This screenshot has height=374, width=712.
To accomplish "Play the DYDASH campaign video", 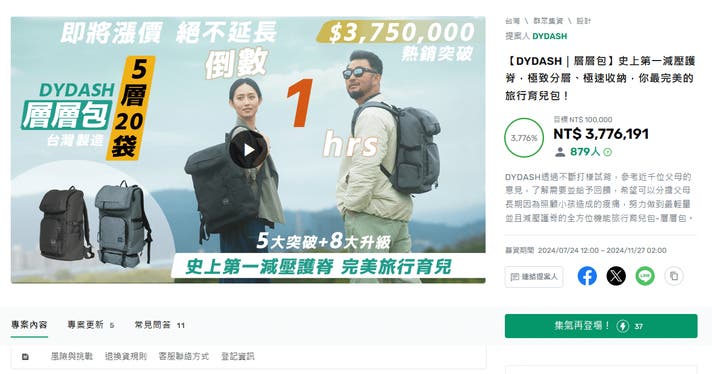I will pos(248,150).
